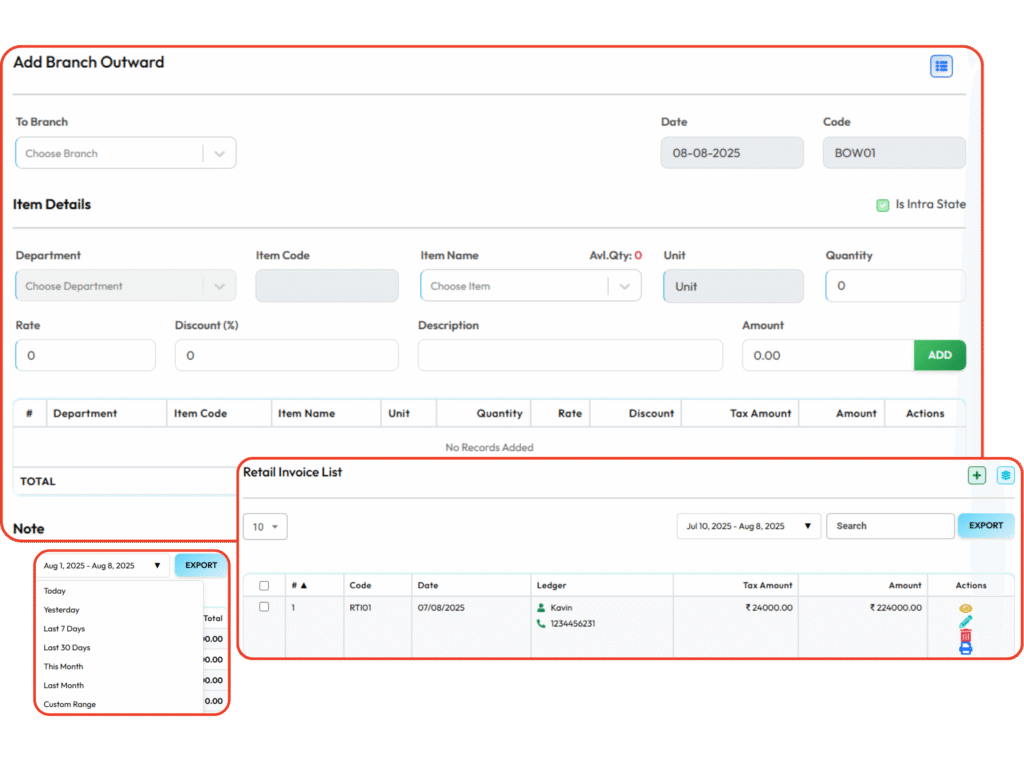Click the green plus icon in Retail Invoice List

[977, 476]
